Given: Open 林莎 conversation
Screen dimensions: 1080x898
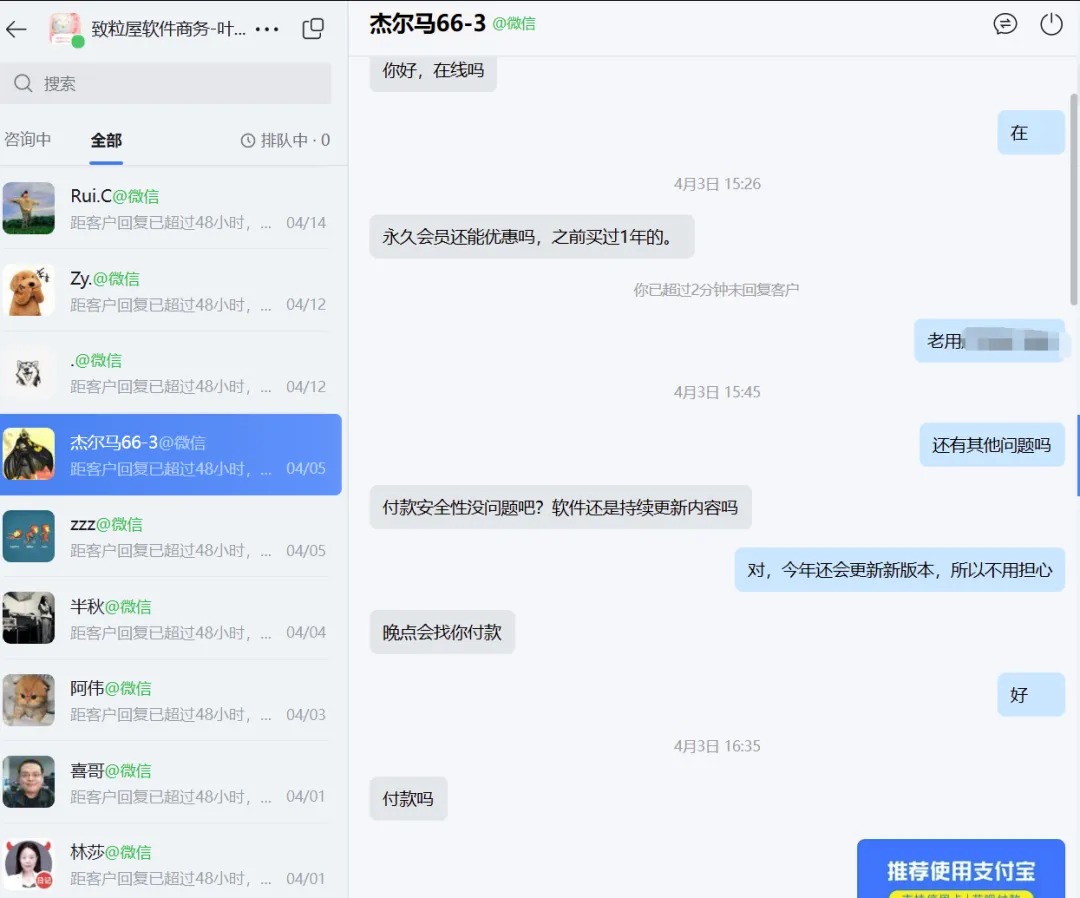Looking at the screenshot, I should point(171,864).
